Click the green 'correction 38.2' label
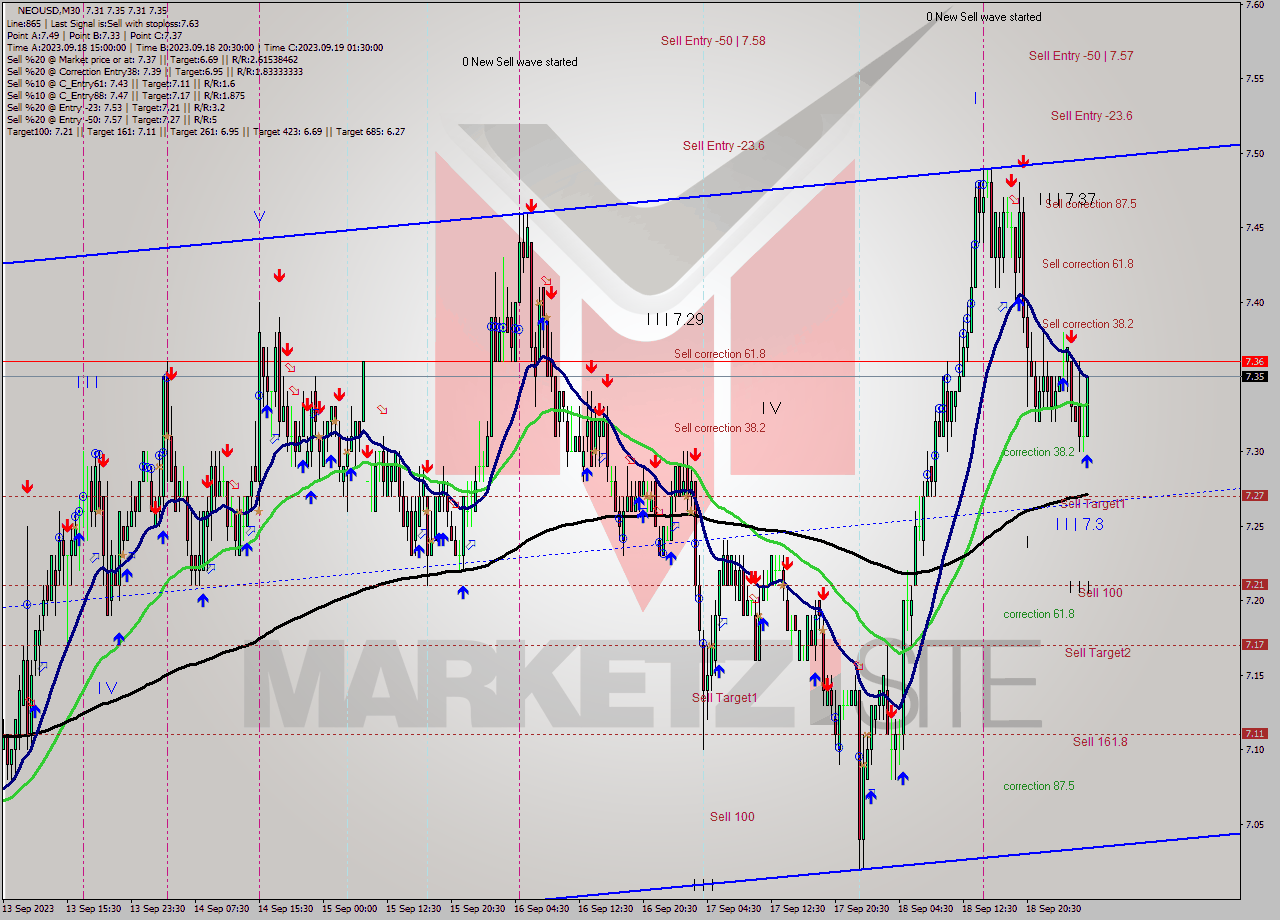1280x920 pixels. coord(1039,452)
